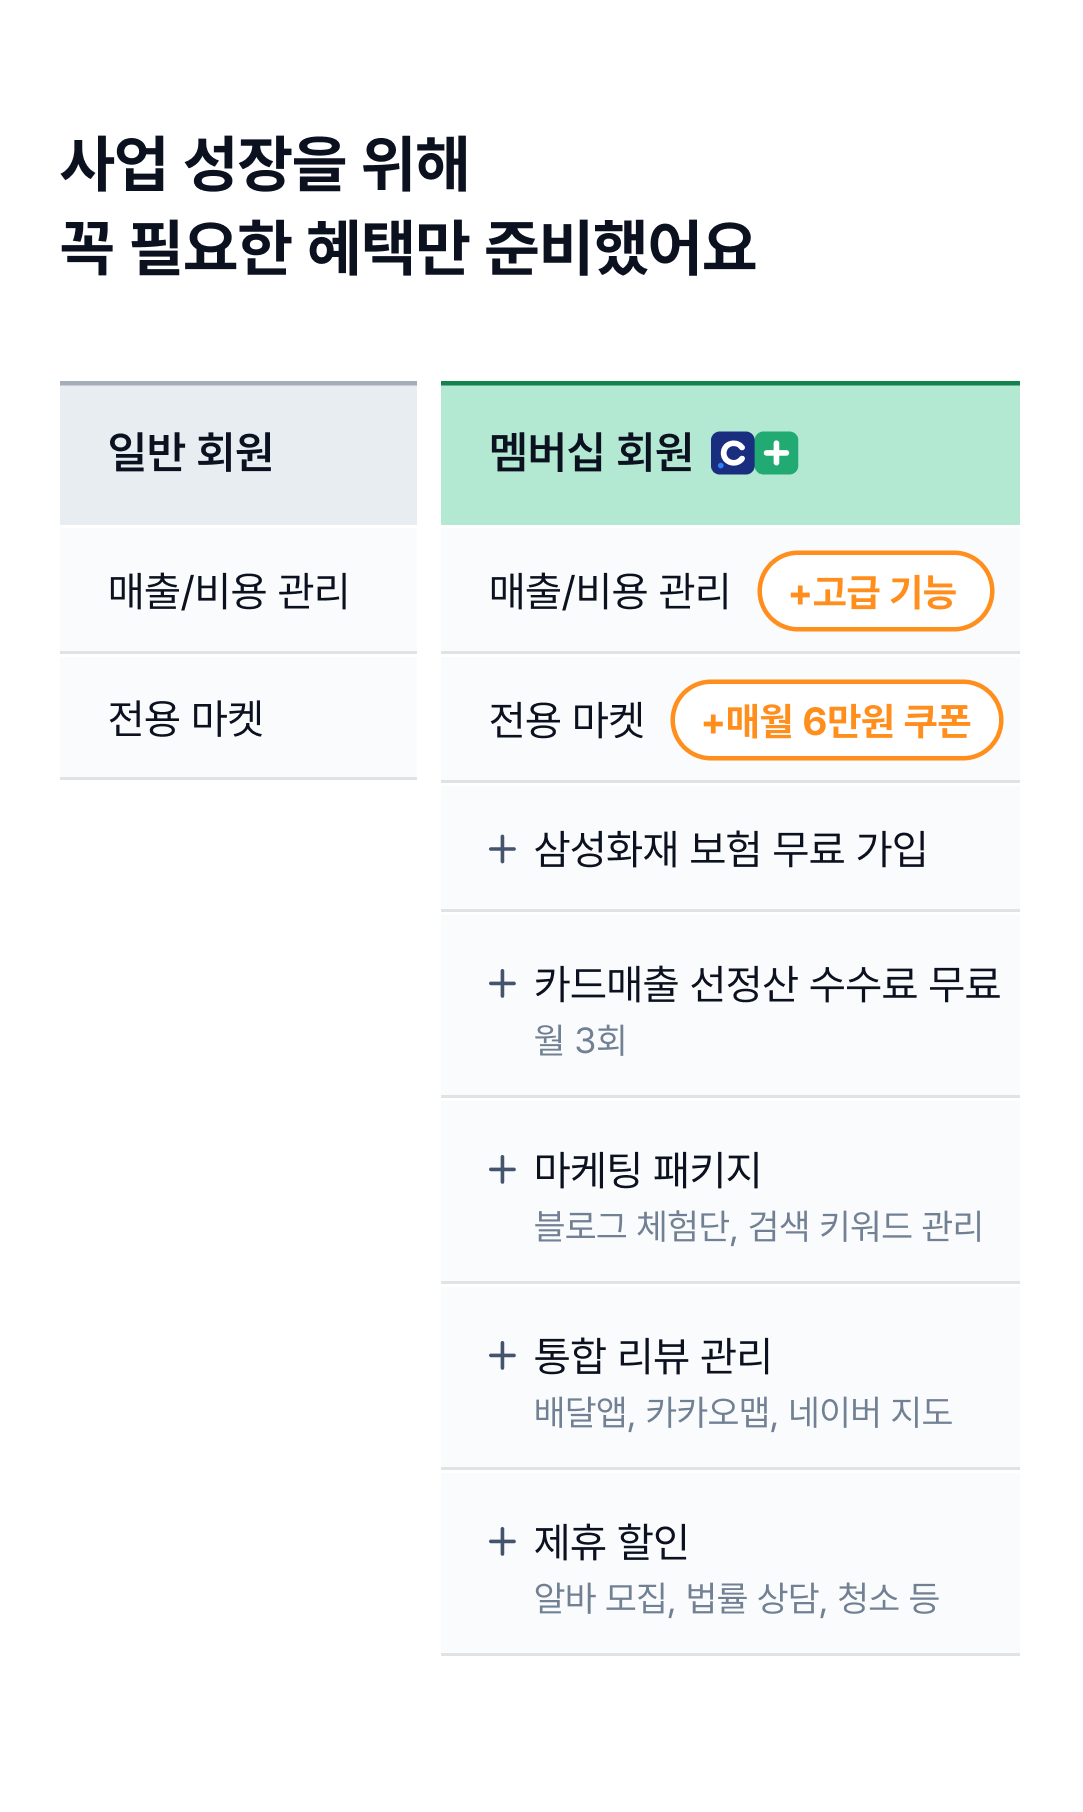Click plus icon beside 삼성화재 보험 무료 가입

coord(502,849)
